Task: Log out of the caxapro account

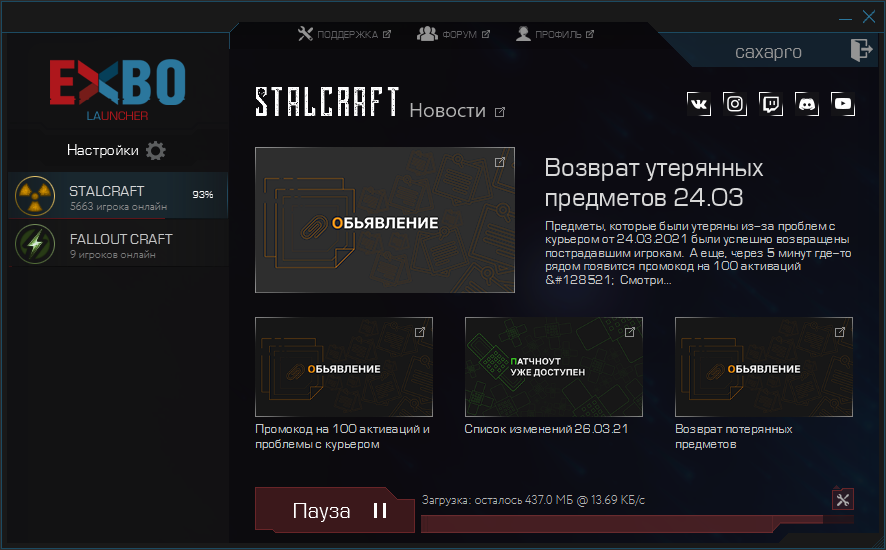Action: [862, 50]
